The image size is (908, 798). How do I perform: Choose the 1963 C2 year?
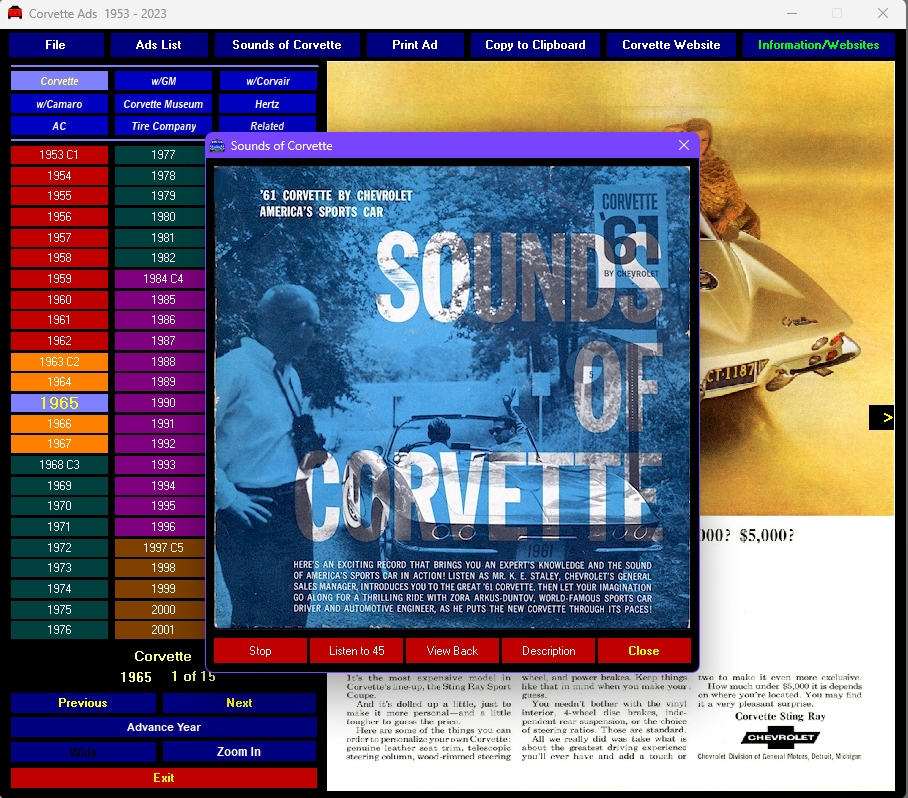(x=59, y=361)
